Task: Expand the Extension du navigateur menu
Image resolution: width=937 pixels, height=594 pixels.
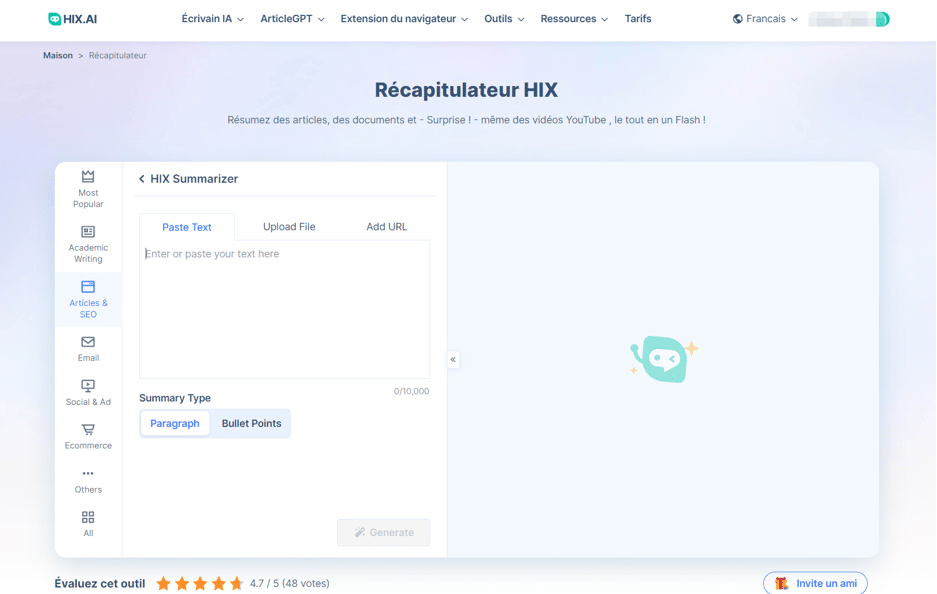Action: click(x=404, y=19)
